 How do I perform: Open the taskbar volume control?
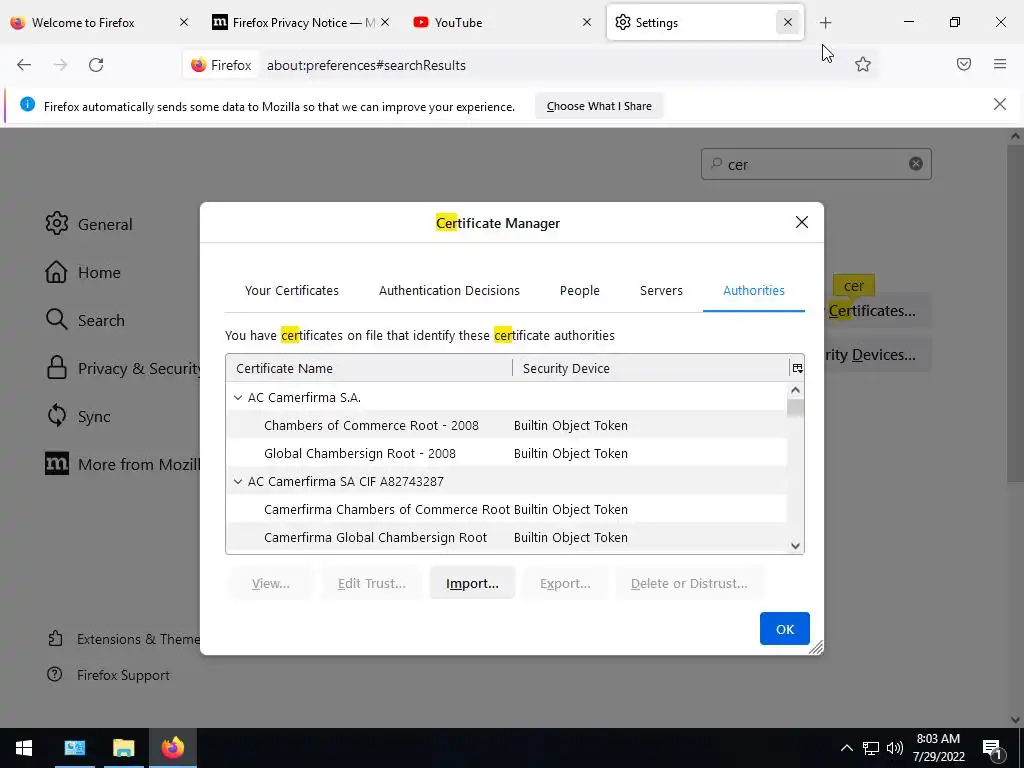895,748
